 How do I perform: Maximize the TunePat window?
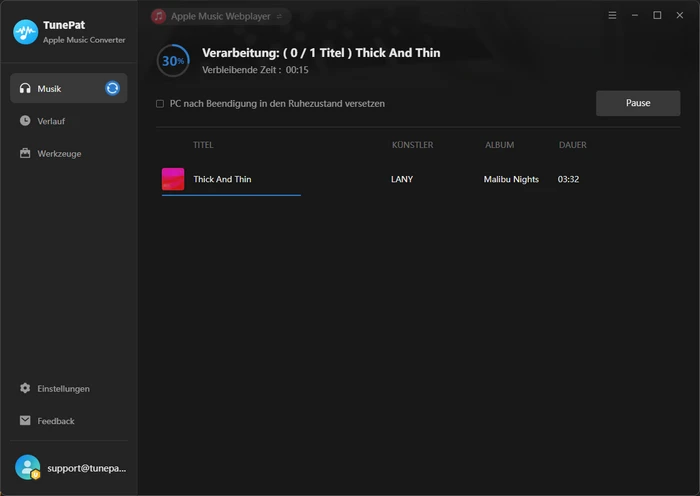pos(657,15)
